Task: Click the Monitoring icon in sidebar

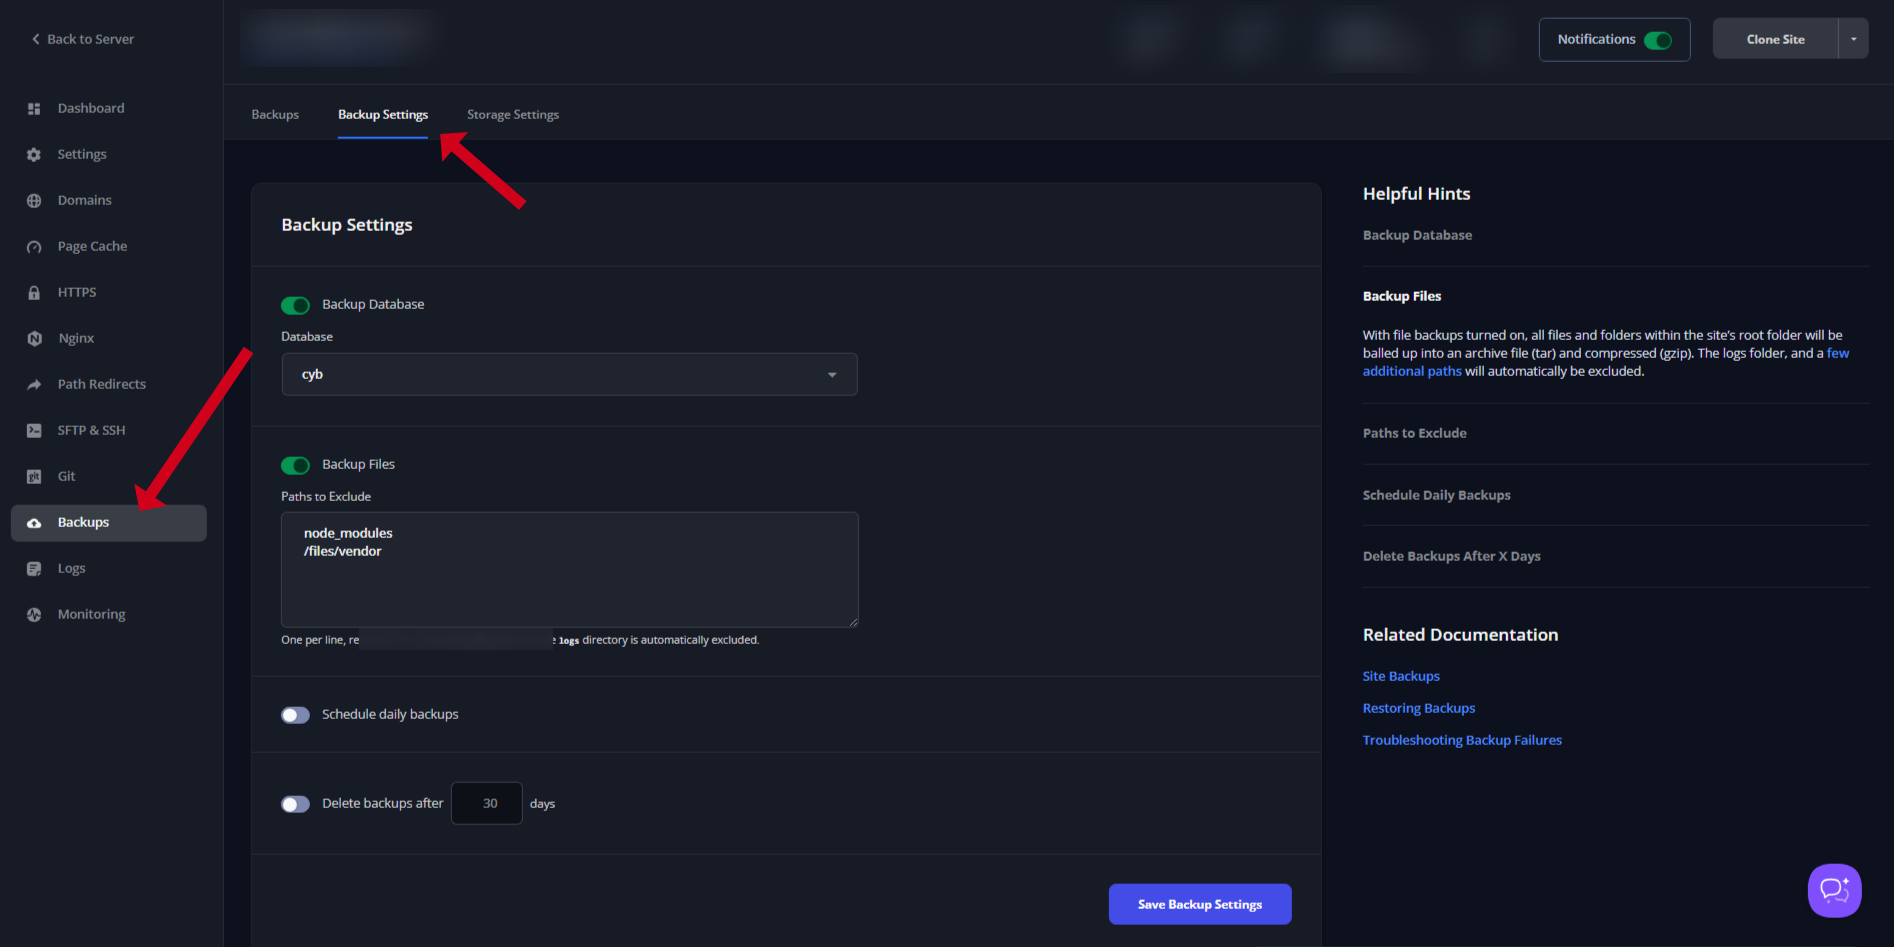Action: coord(34,615)
